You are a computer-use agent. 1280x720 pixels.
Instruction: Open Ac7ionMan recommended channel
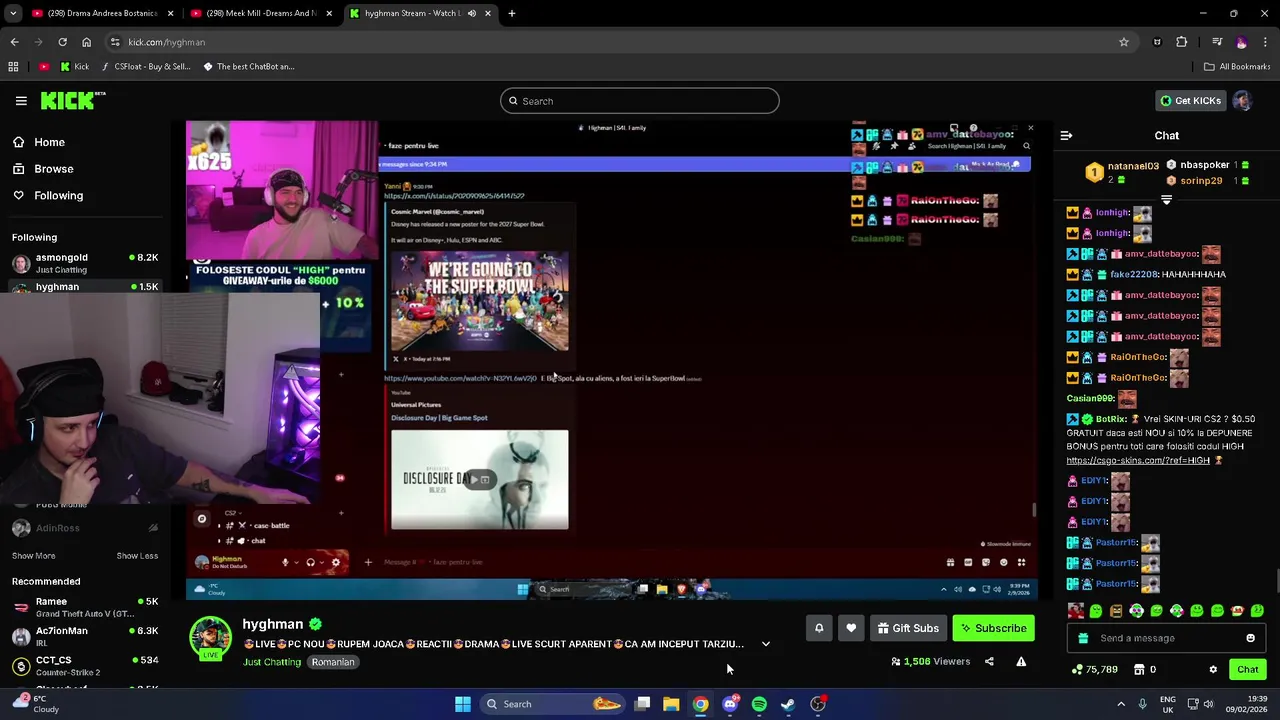pyautogui.click(x=85, y=636)
